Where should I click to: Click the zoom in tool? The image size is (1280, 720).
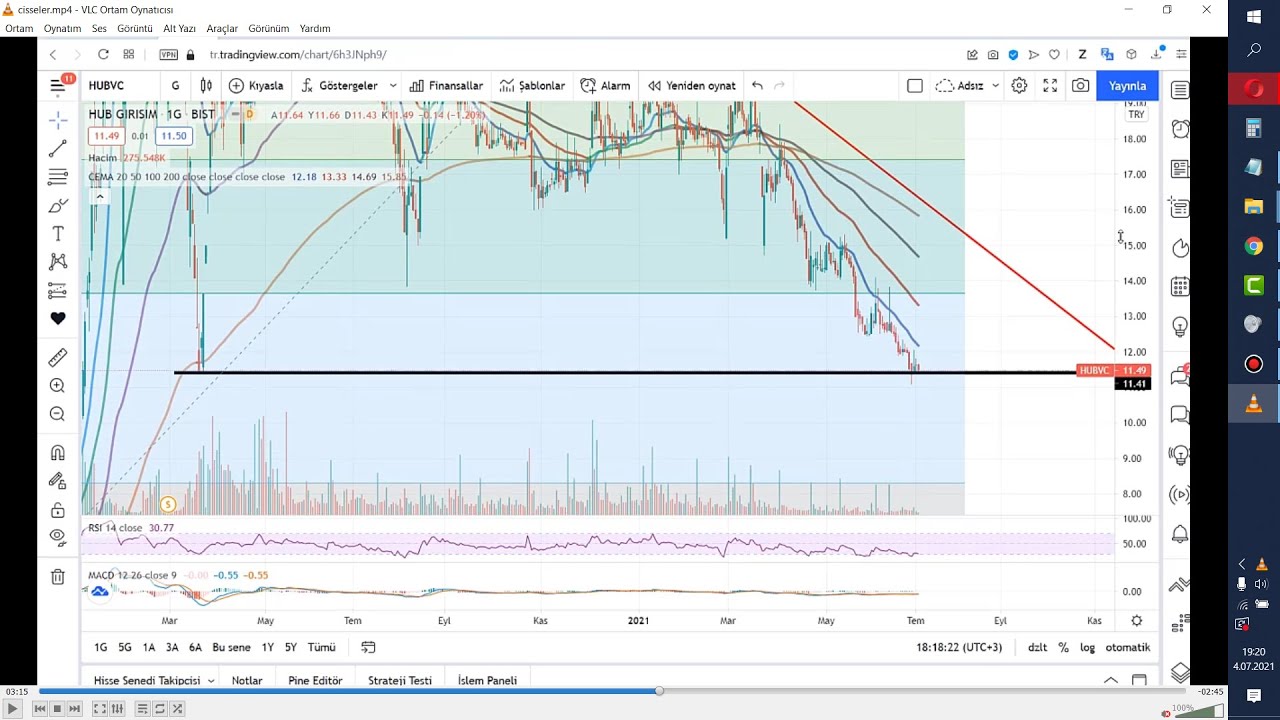[x=58, y=386]
